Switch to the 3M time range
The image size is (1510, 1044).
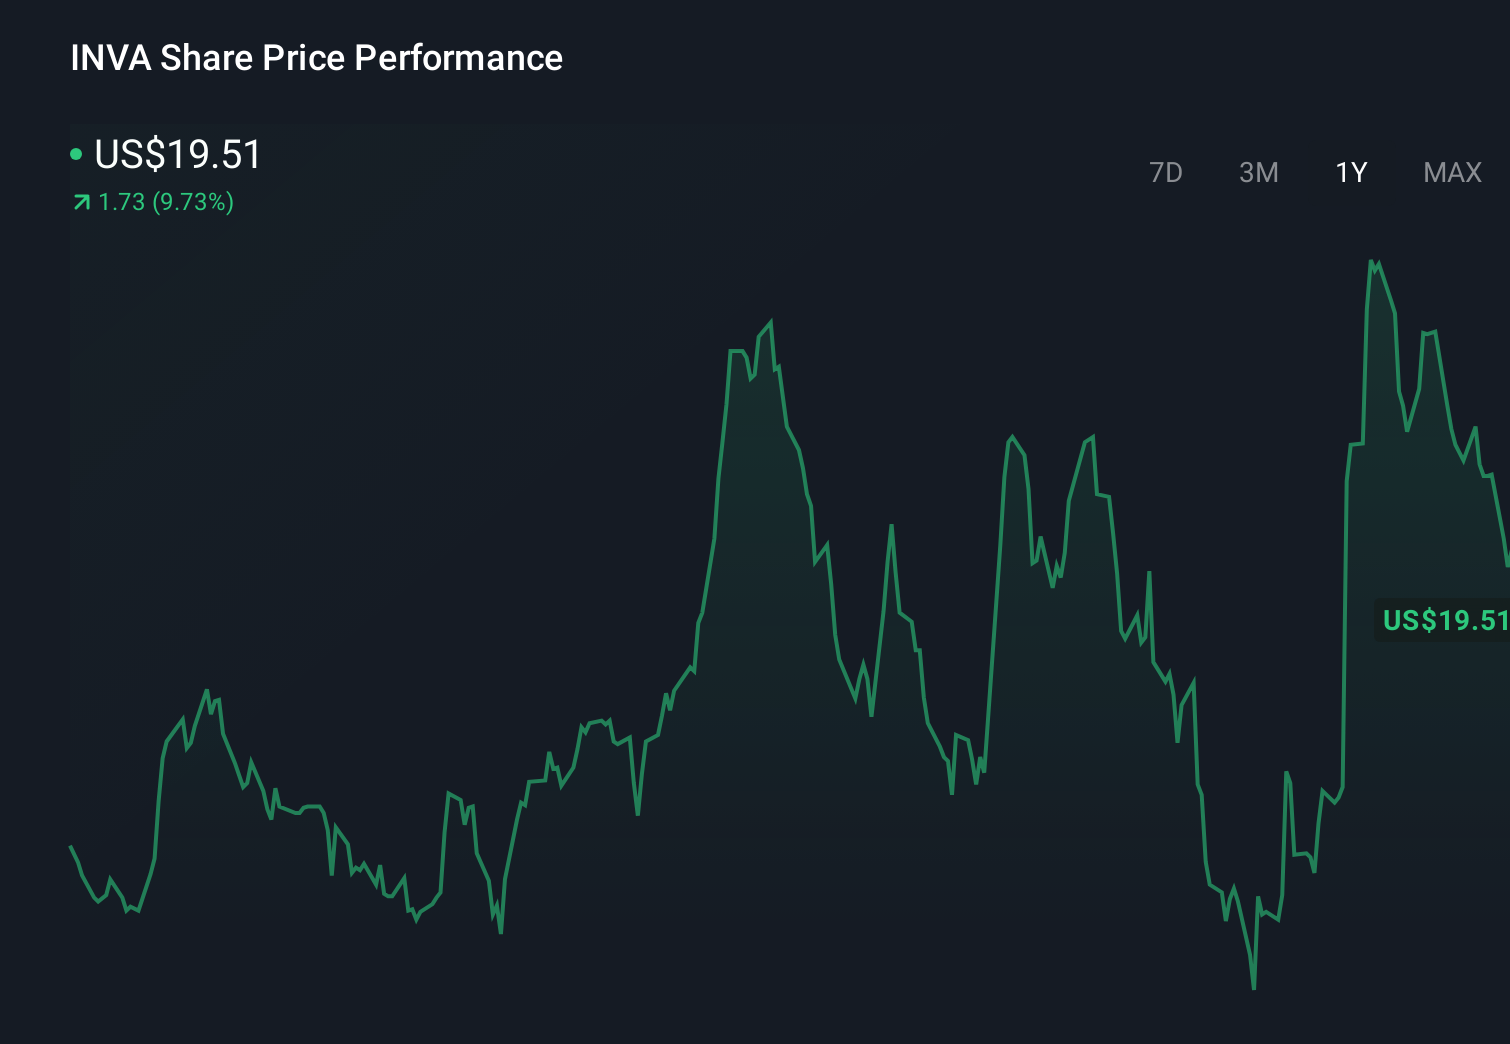tap(1258, 172)
